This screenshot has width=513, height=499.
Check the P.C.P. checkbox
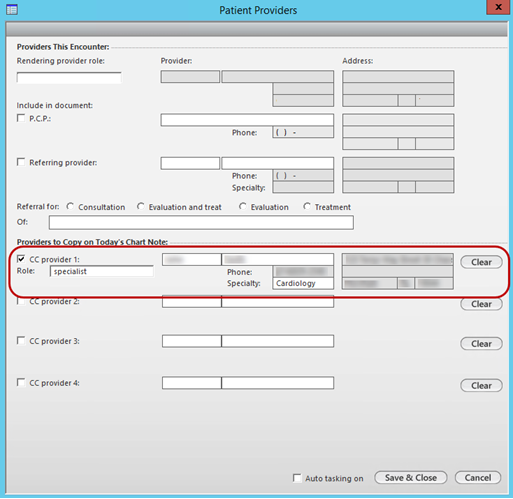pyautogui.click(x=21, y=118)
